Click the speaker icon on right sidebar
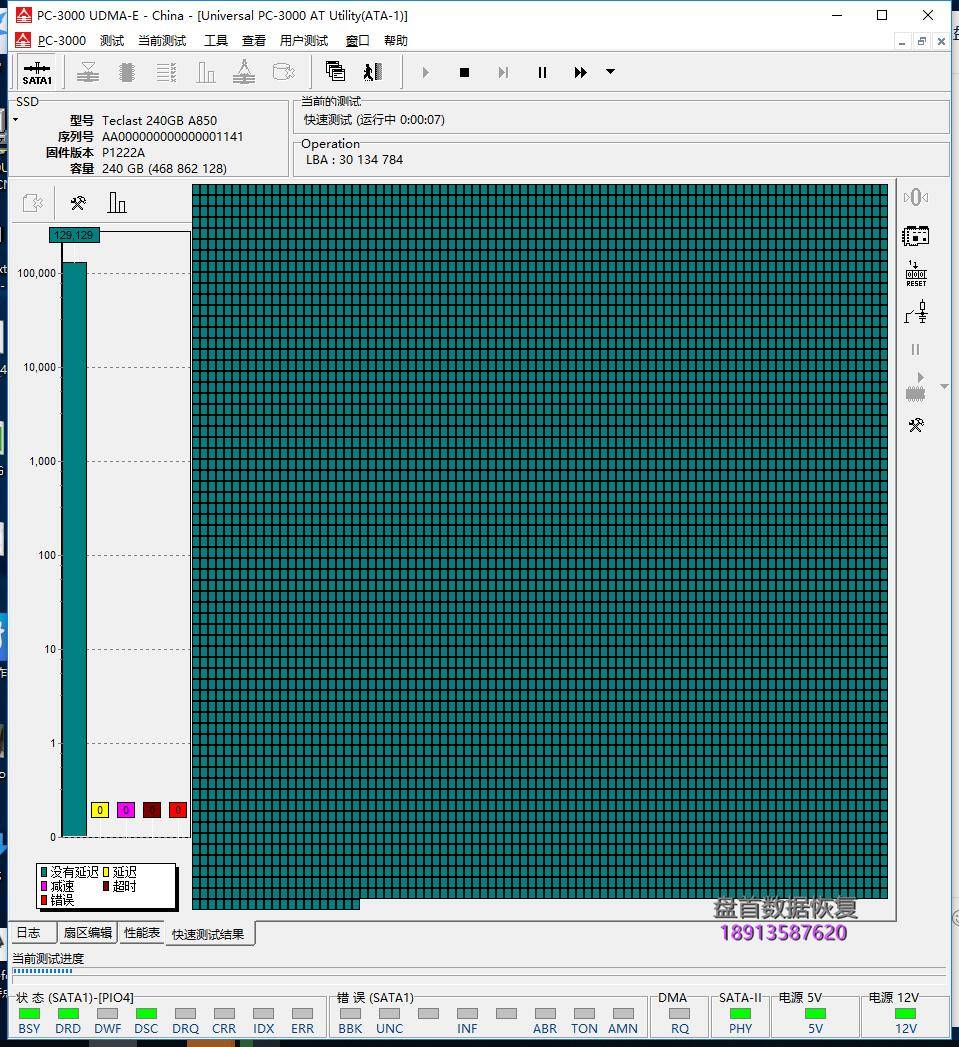Viewport: 959px width, 1047px height. 916,198
